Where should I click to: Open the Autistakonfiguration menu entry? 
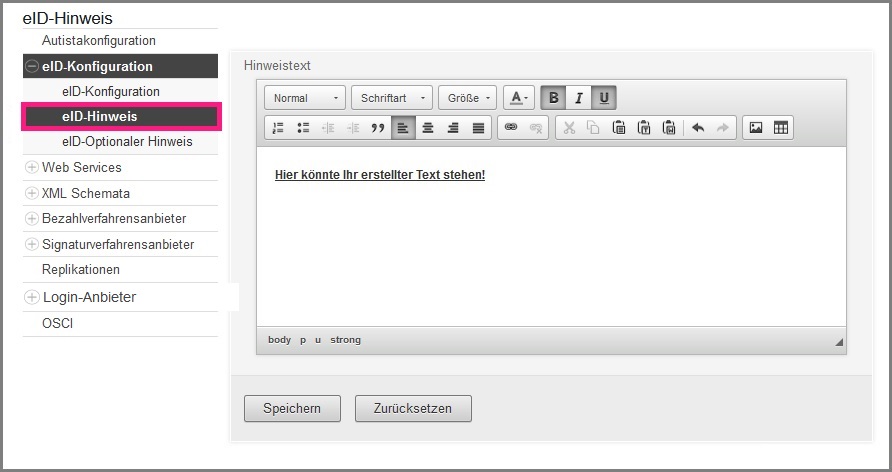[x=98, y=41]
